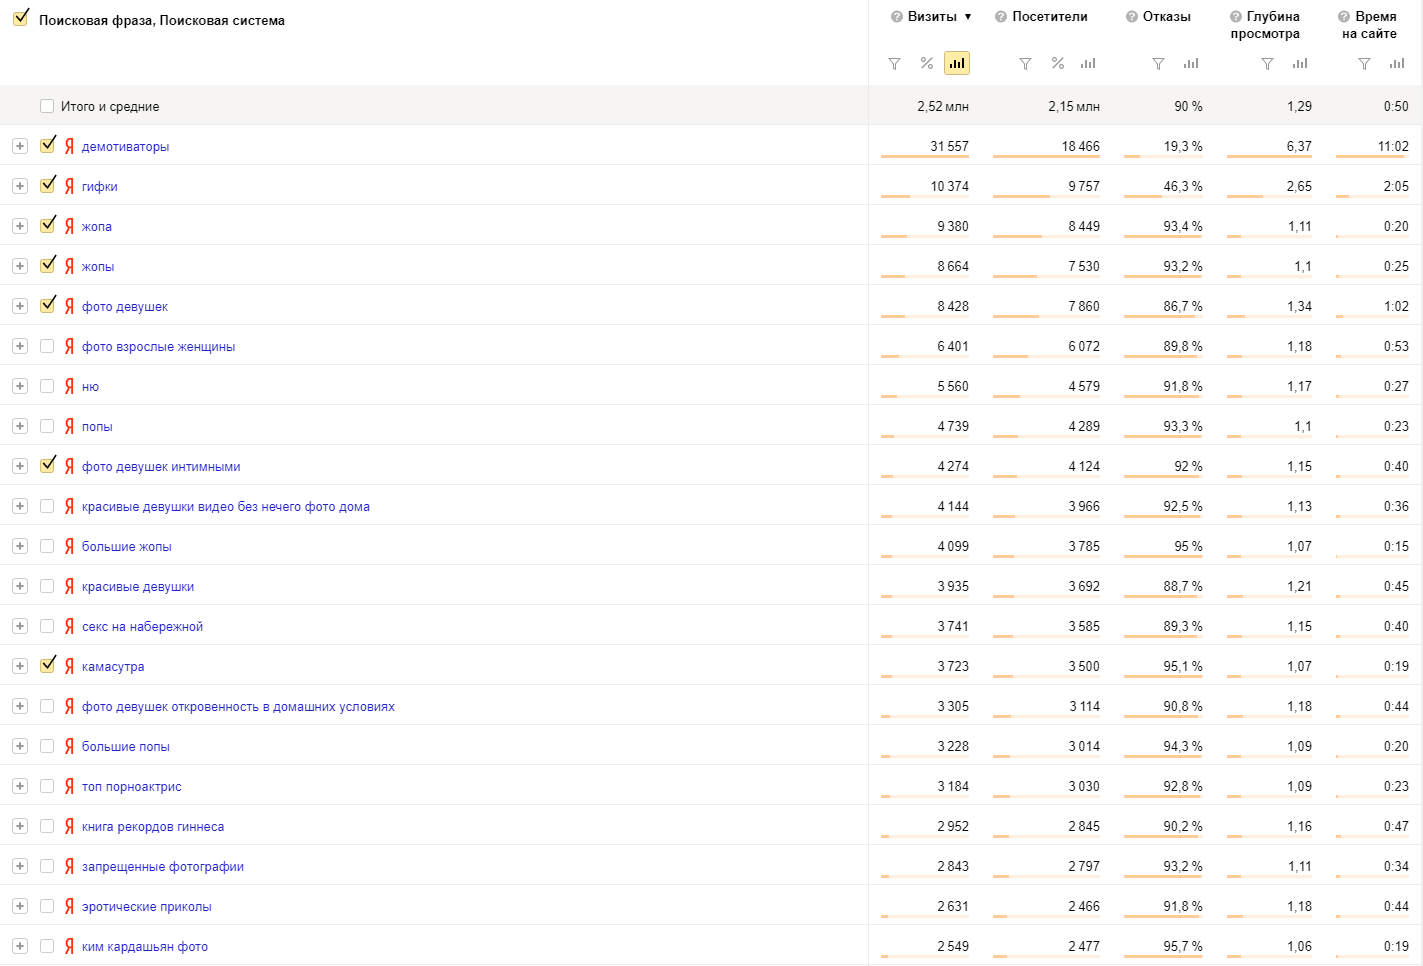Check the книга рекордов гиннеса row checkbox
The width and height of the screenshot is (1423, 966).
click(x=47, y=826)
